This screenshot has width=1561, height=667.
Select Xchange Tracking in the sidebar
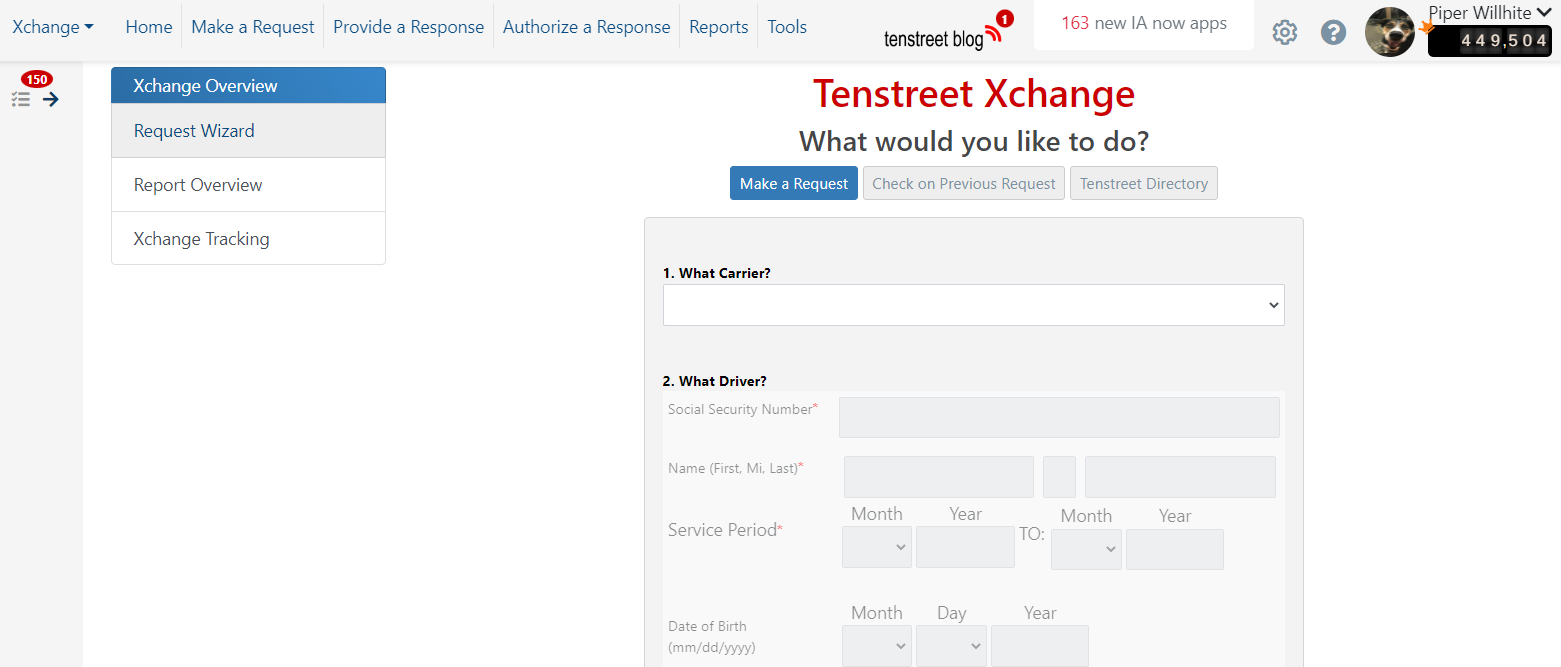248,239
